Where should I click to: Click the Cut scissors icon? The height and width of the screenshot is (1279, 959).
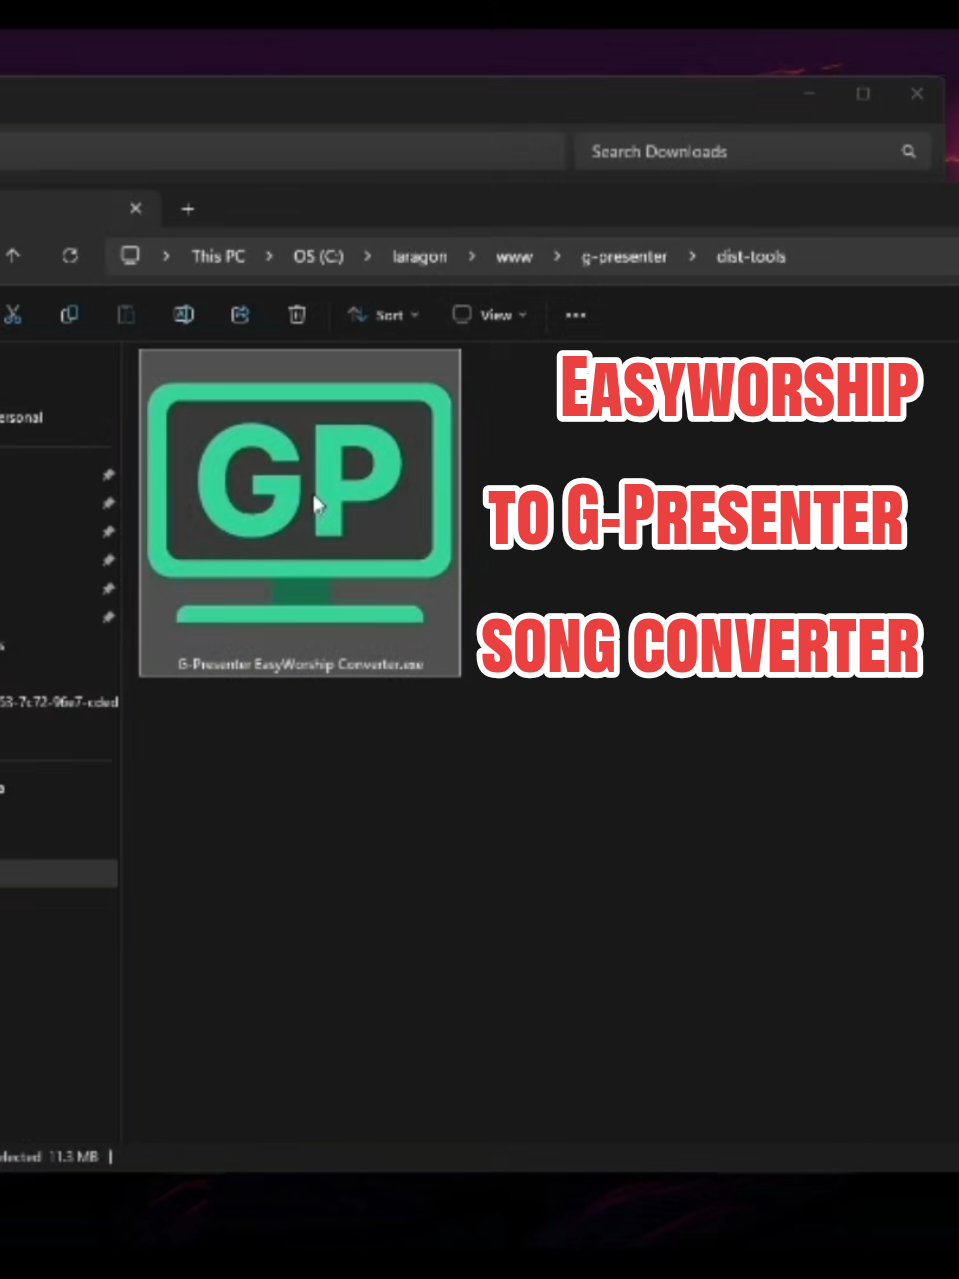click(12, 315)
